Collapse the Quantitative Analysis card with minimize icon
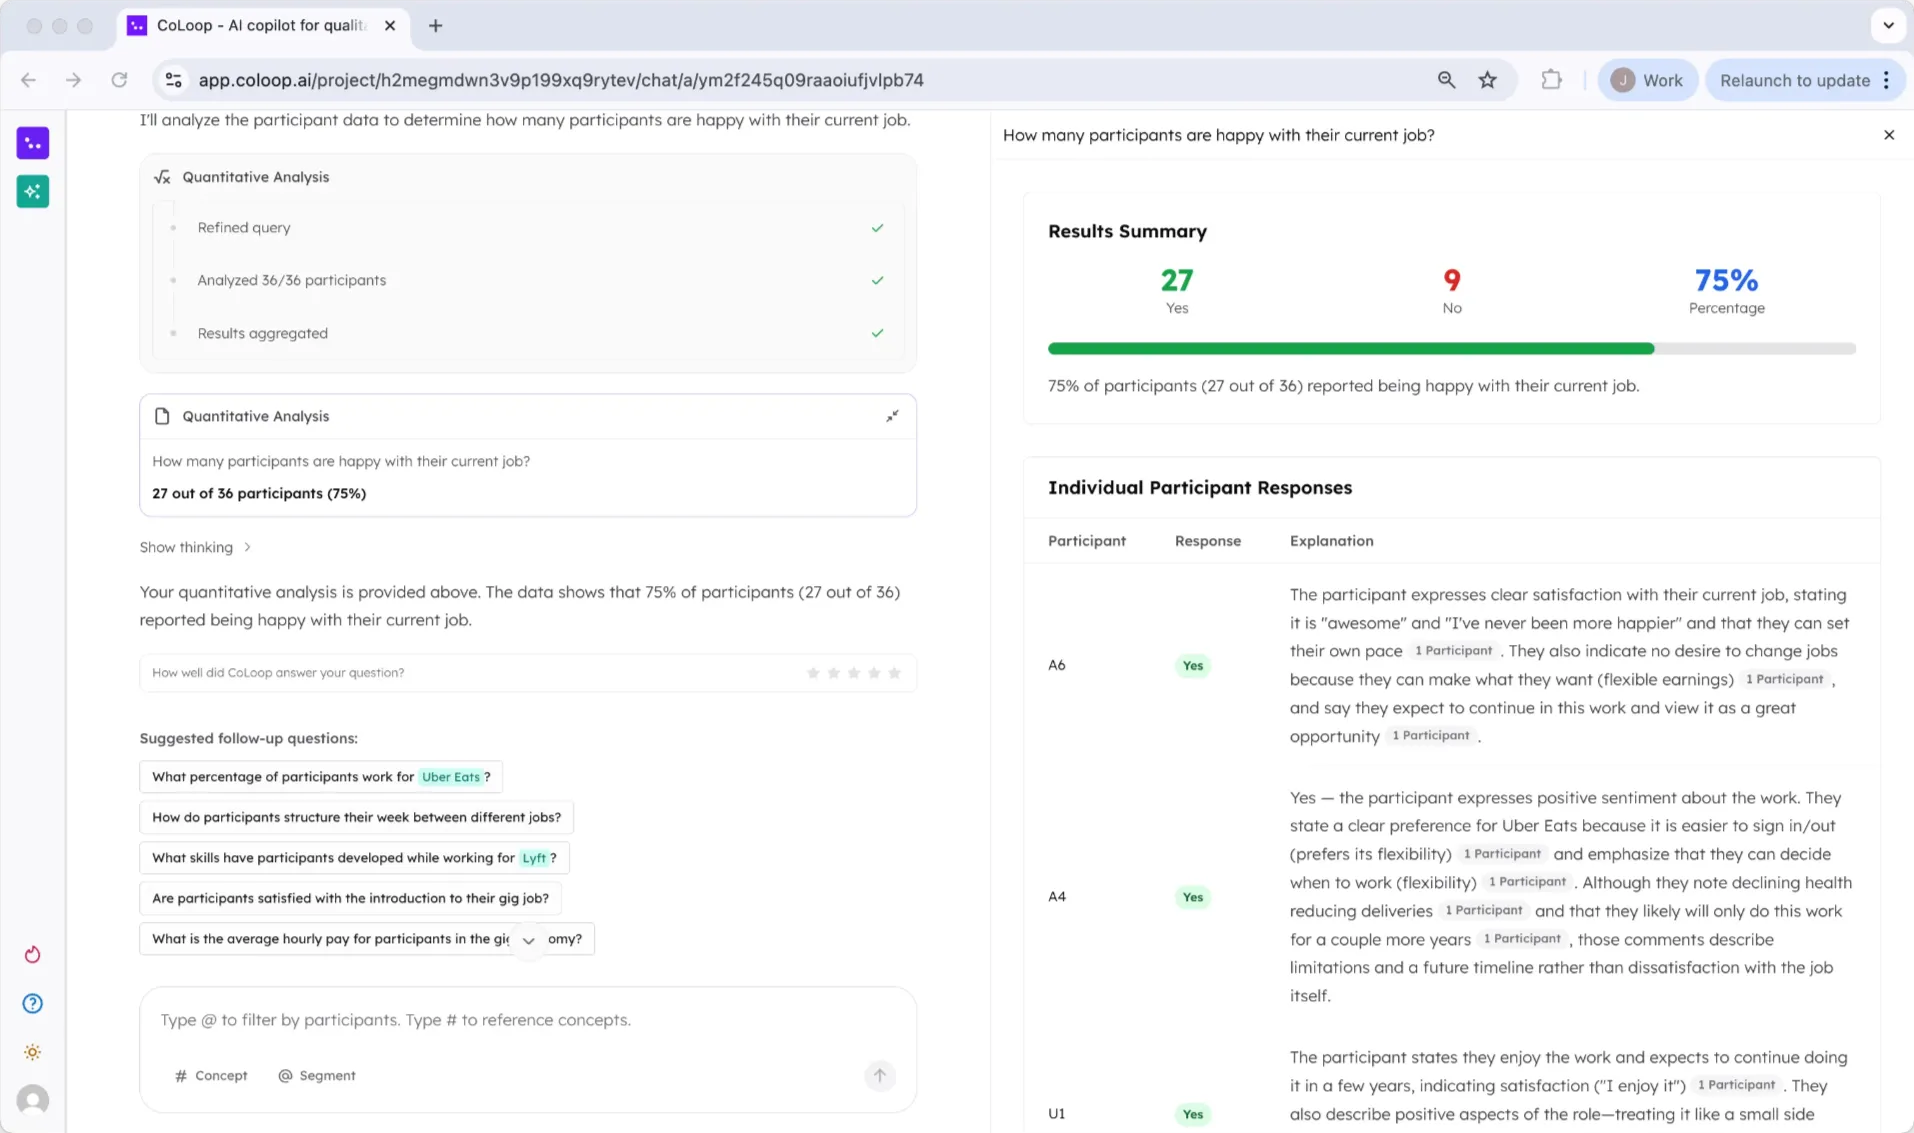Screen dimensions: 1914x1133 892,416
